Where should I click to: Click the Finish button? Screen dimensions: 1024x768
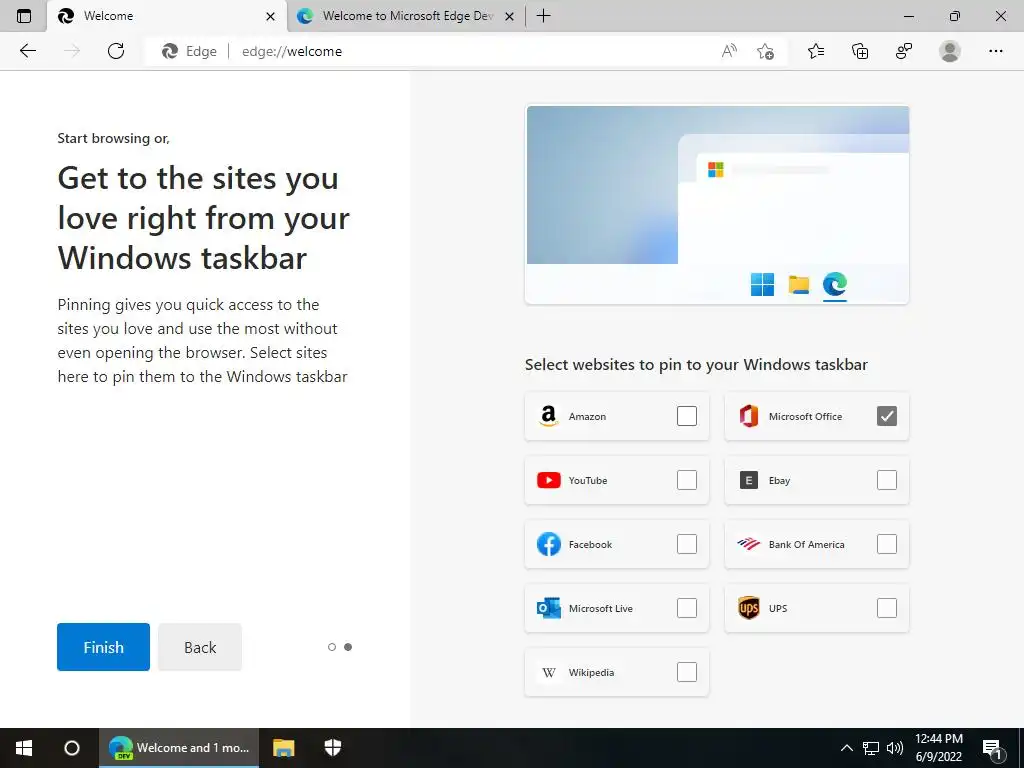[103, 647]
